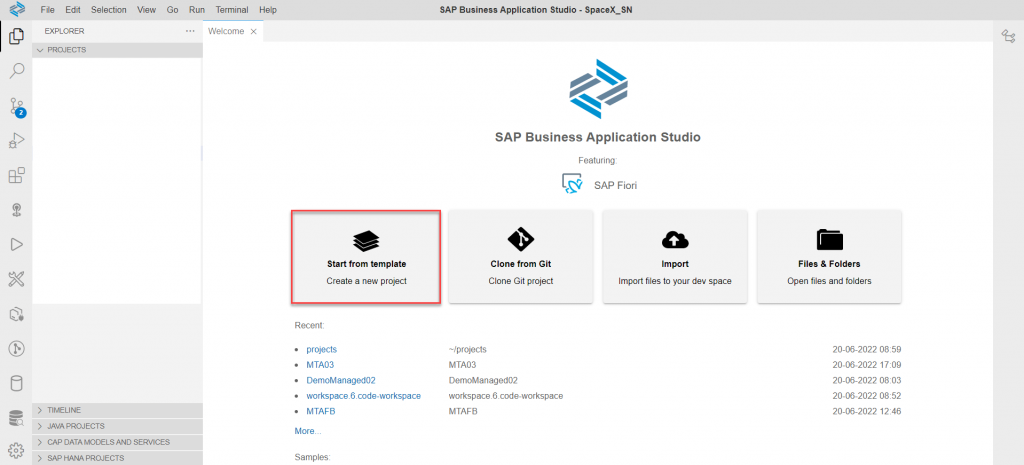This screenshot has width=1024, height=465.
Task: Expand the SAP HANA PROJECTS section
Action: 118,458
